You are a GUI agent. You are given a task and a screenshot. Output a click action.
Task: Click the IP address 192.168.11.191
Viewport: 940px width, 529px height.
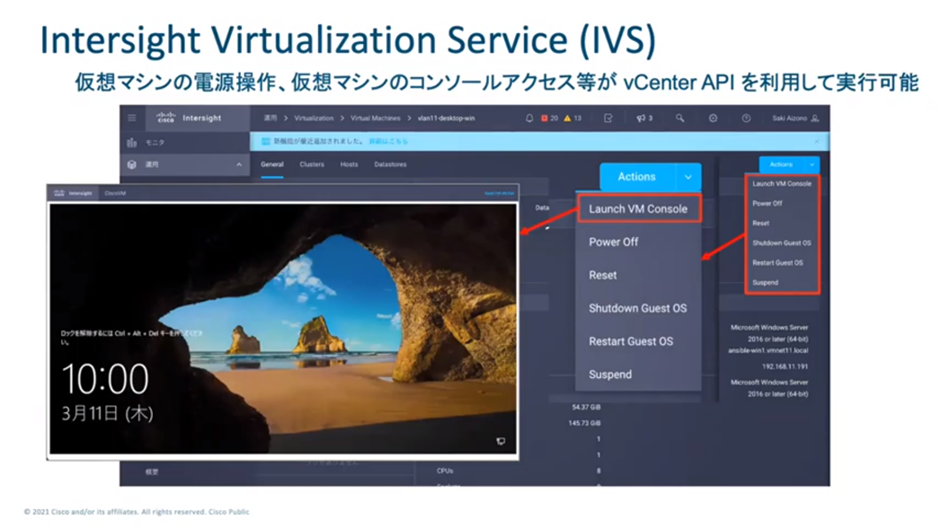[x=785, y=366]
